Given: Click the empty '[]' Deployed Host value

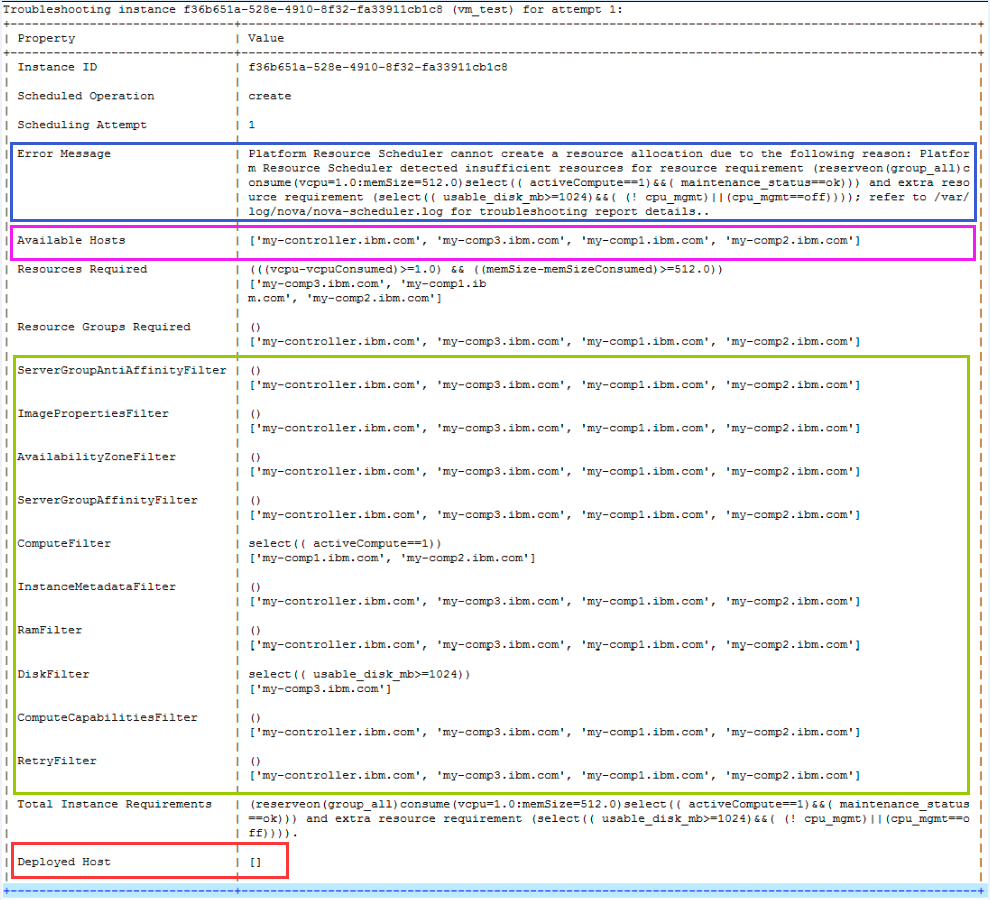Looking at the screenshot, I should [x=255, y=862].
